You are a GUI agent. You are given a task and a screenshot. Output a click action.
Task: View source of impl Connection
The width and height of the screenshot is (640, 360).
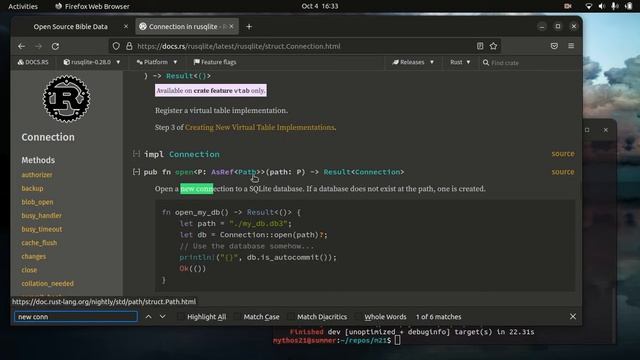[563, 154]
